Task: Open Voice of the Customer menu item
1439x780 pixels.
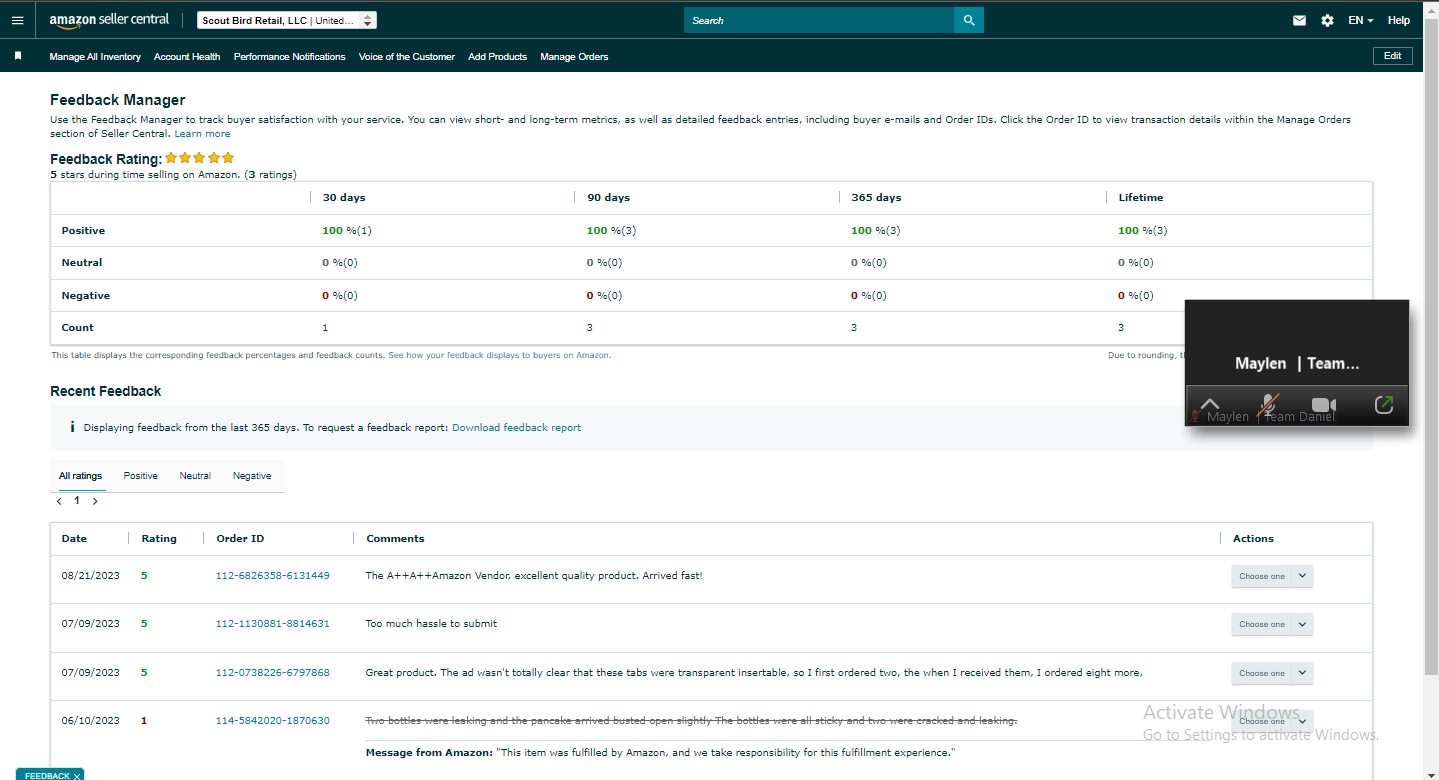Action: [407, 57]
